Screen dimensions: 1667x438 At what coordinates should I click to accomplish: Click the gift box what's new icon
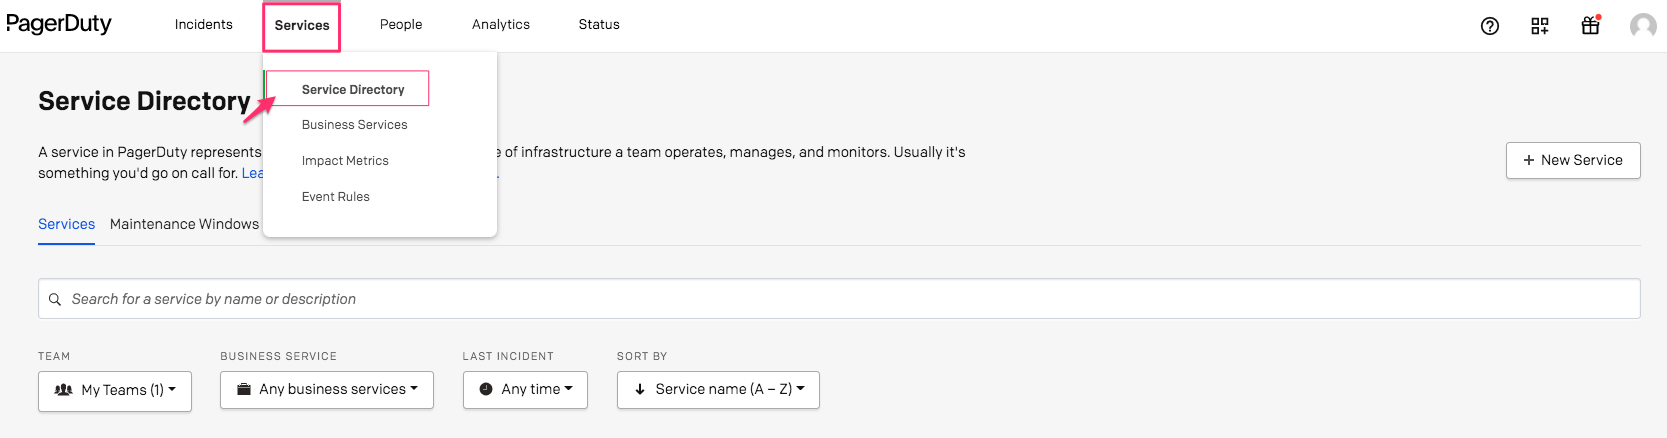point(1590,26)
